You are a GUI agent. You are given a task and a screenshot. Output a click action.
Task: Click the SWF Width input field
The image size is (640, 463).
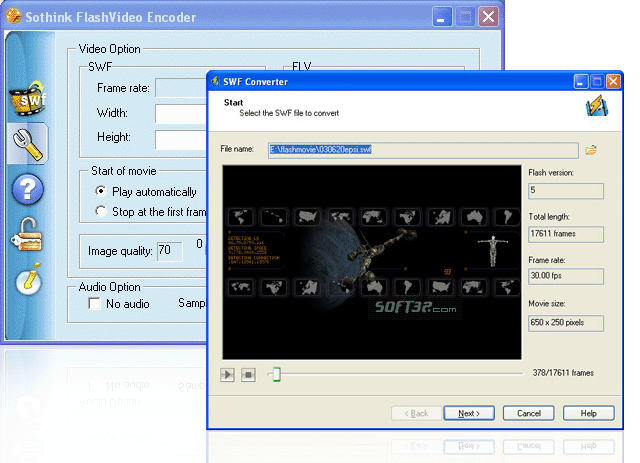pyautogui.click(x=181, y=113)
